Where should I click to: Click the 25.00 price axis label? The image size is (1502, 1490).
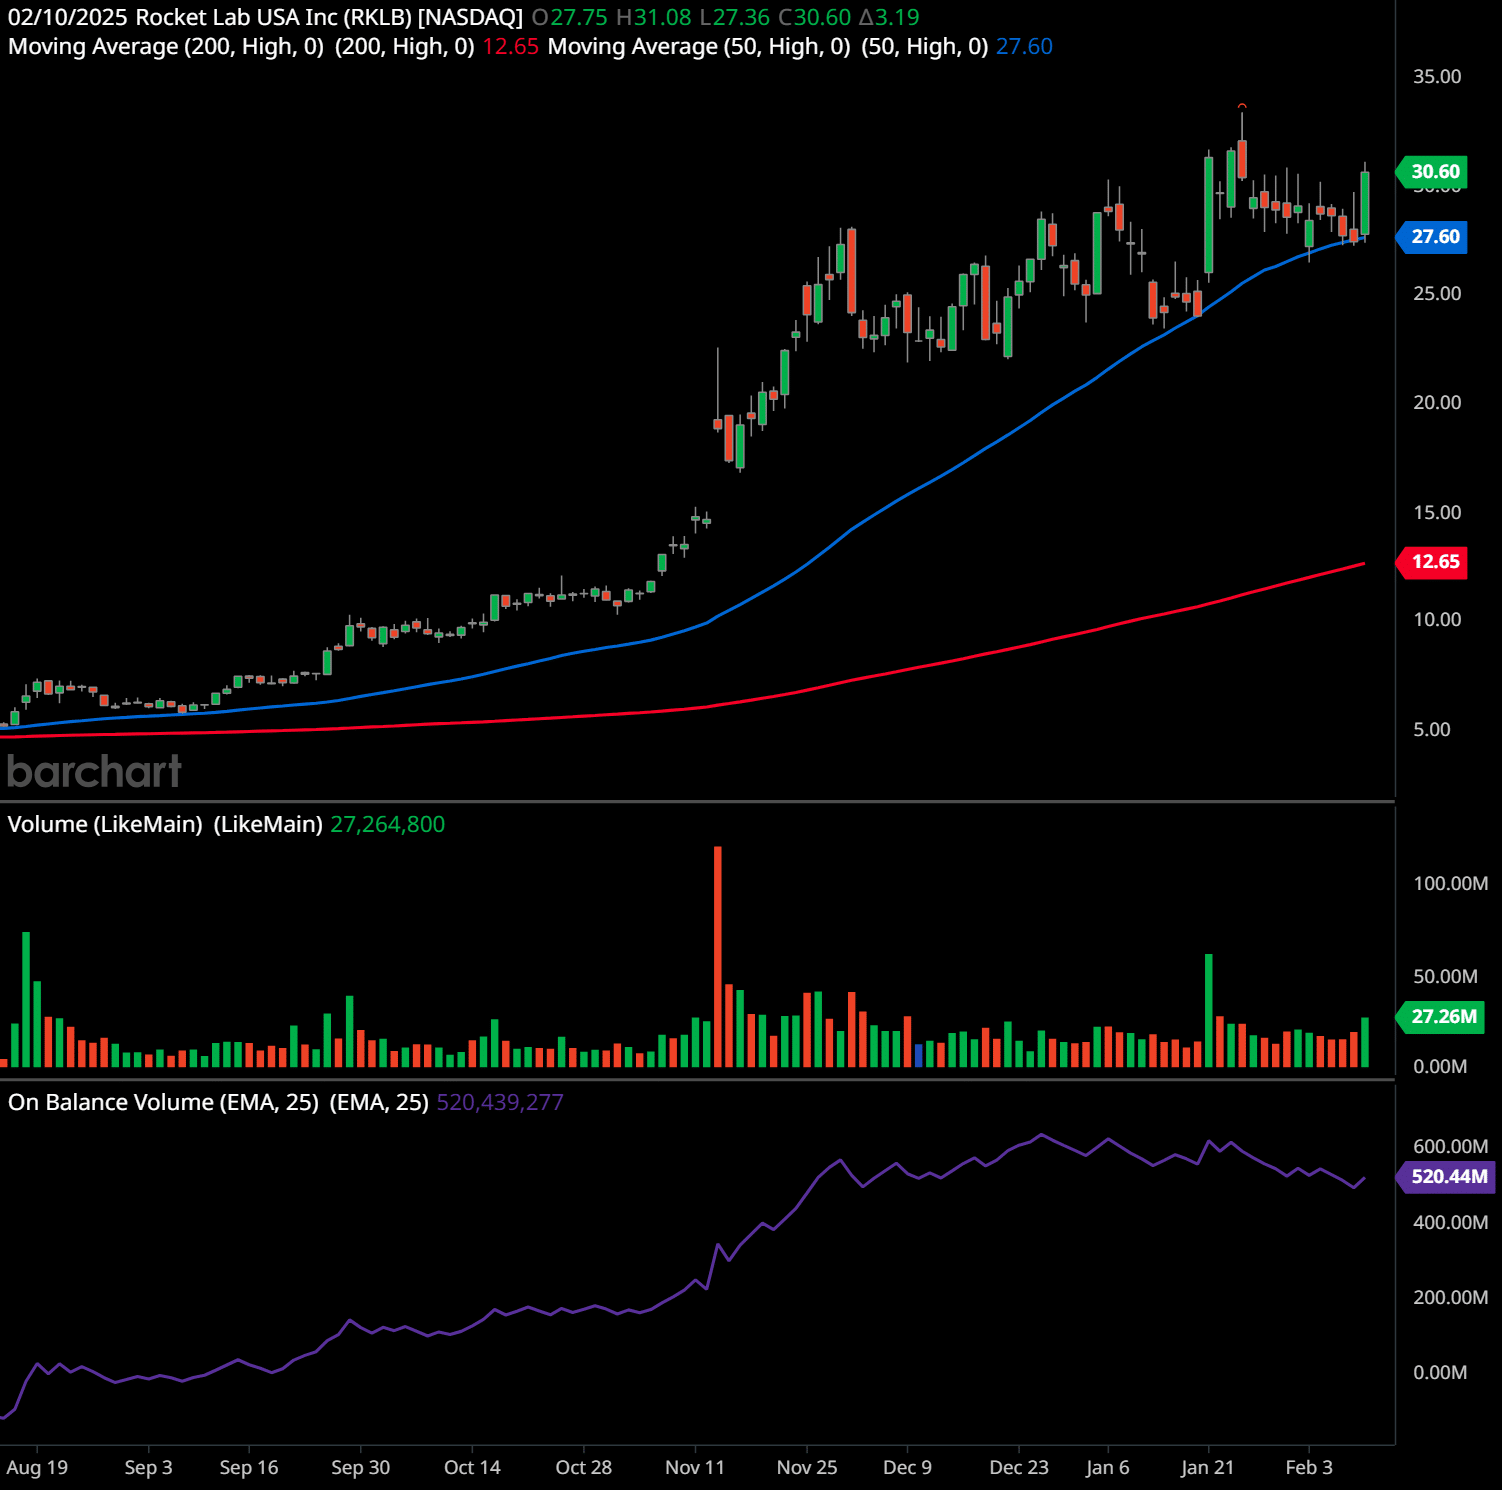(1437, 293)
